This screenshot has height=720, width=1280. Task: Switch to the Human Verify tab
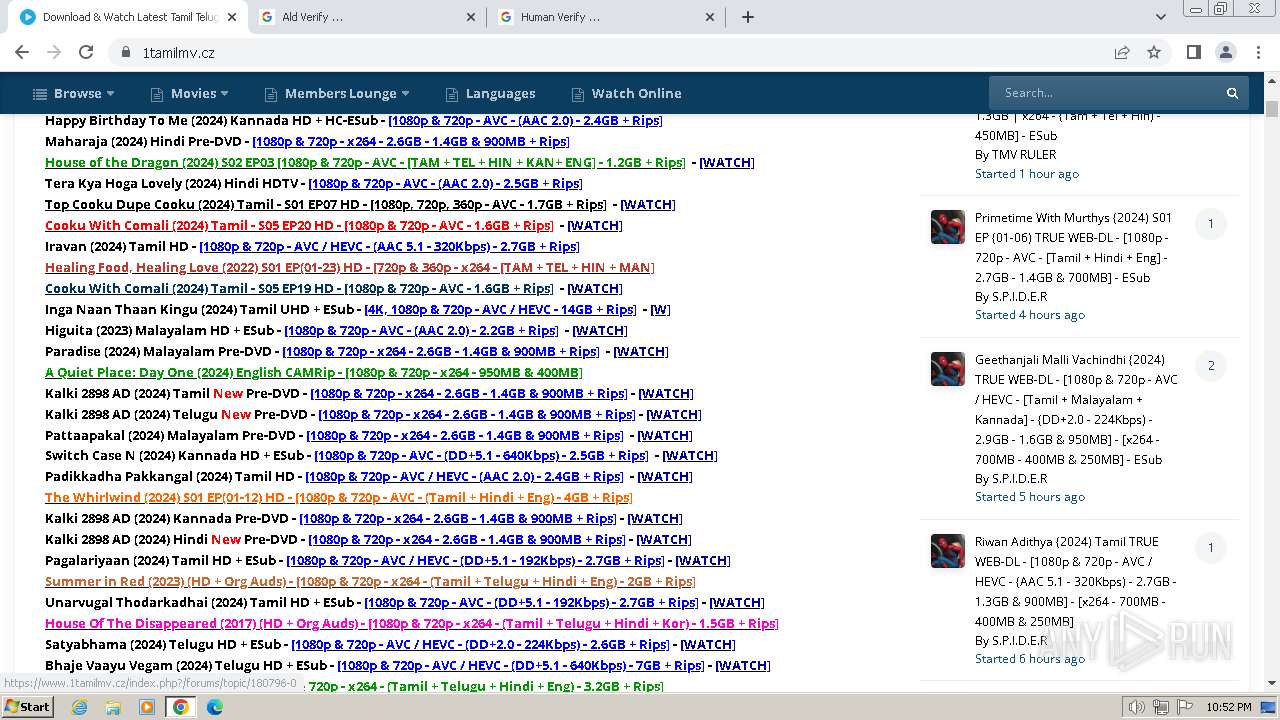click(x=606, y=17)
